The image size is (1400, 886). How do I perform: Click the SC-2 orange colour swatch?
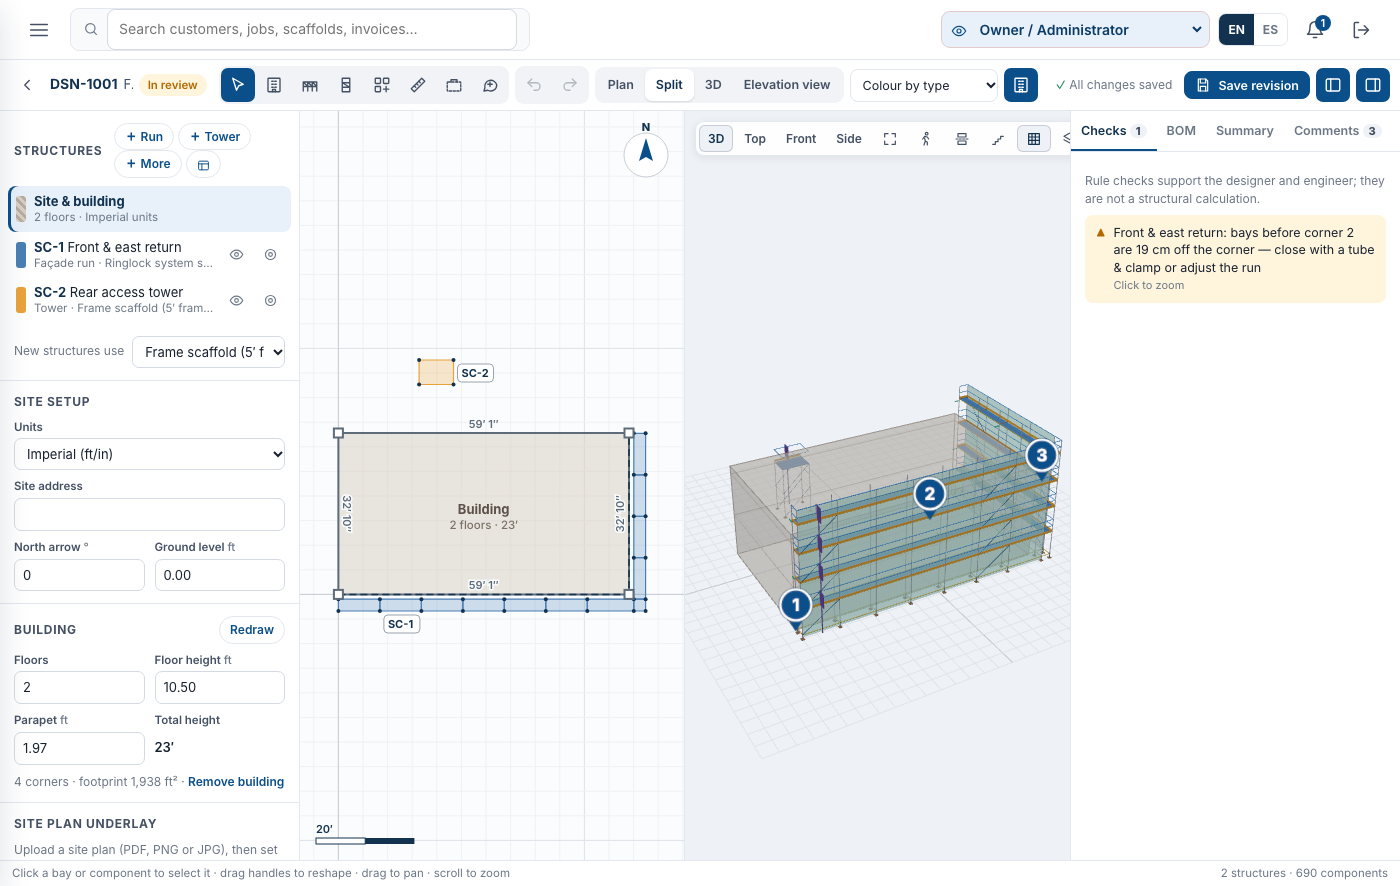pos(21,300)
